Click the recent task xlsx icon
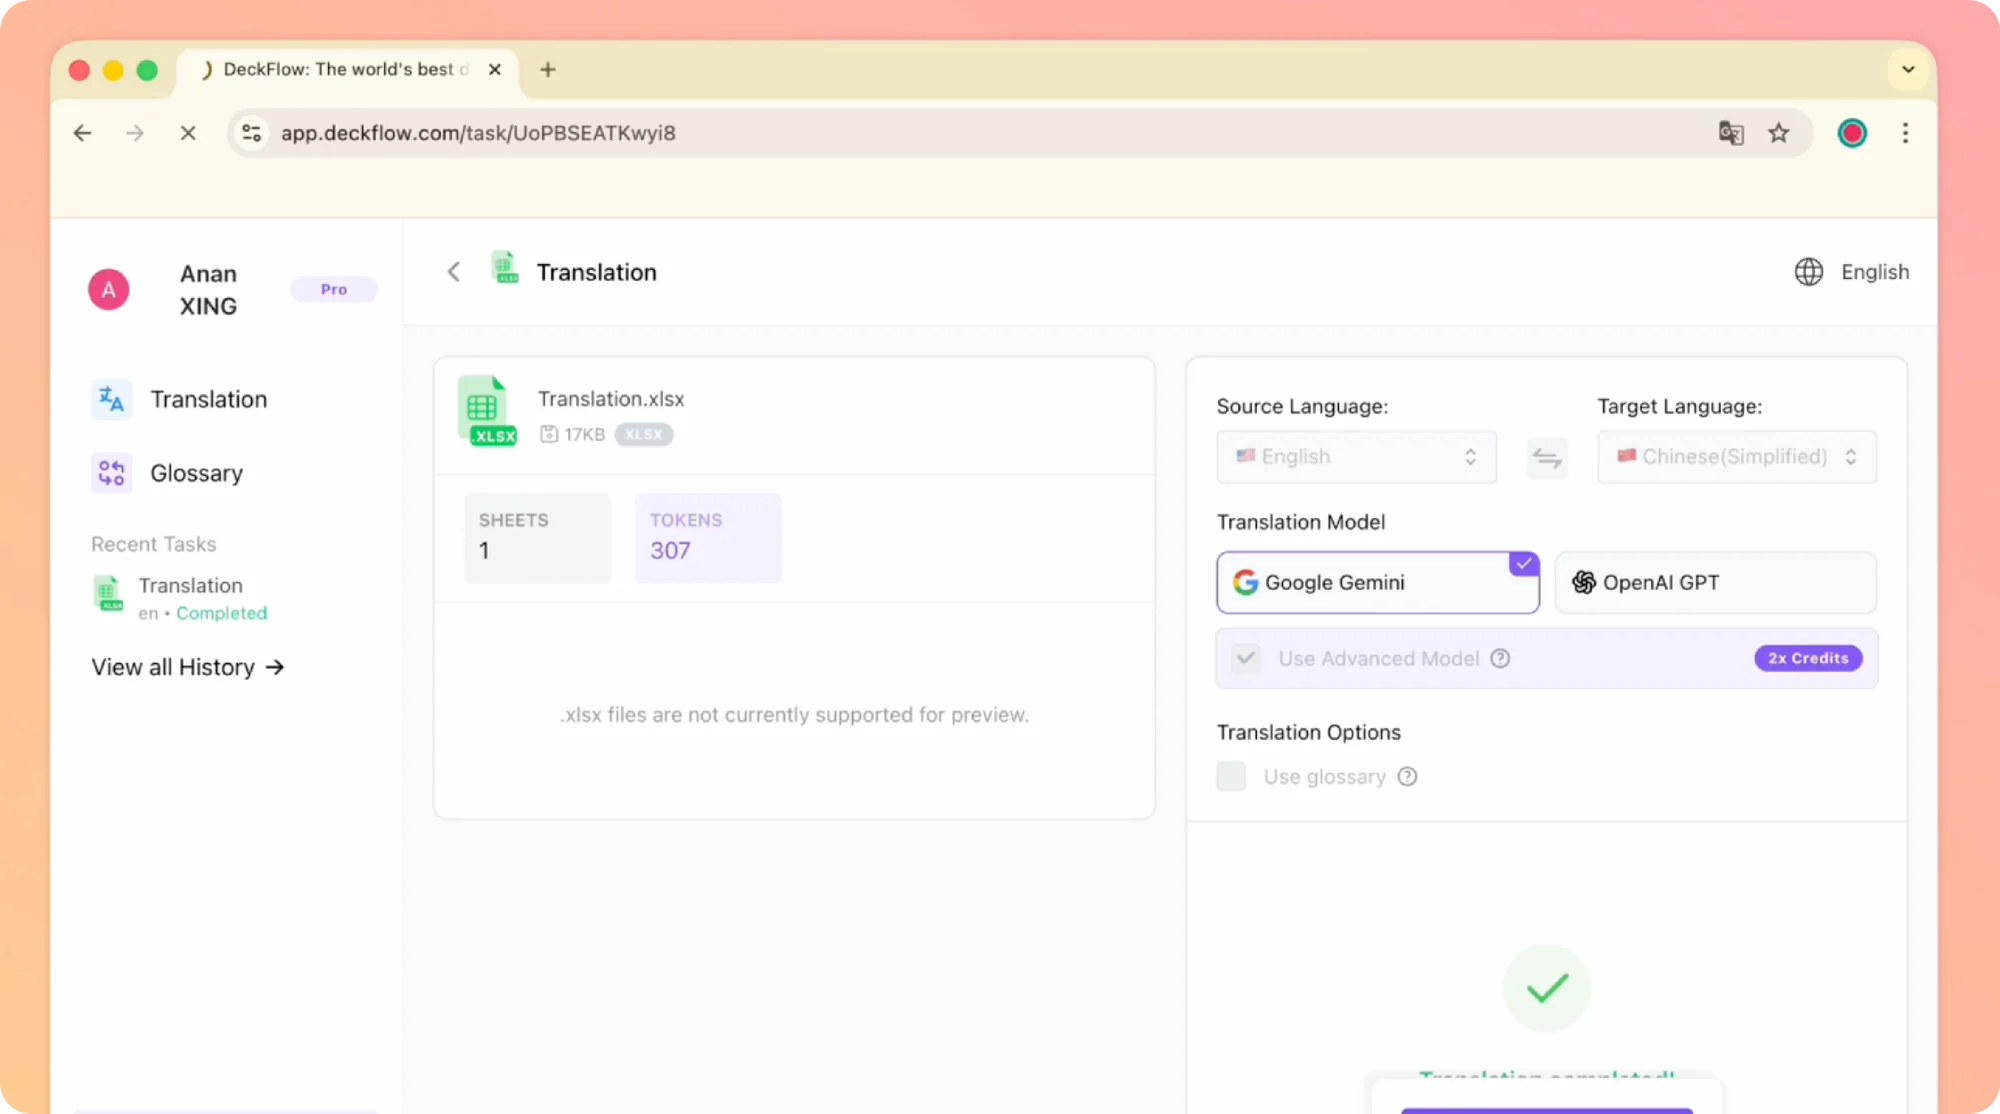Viewport: 2000px width, 1114px height. [x=108, y=593]
